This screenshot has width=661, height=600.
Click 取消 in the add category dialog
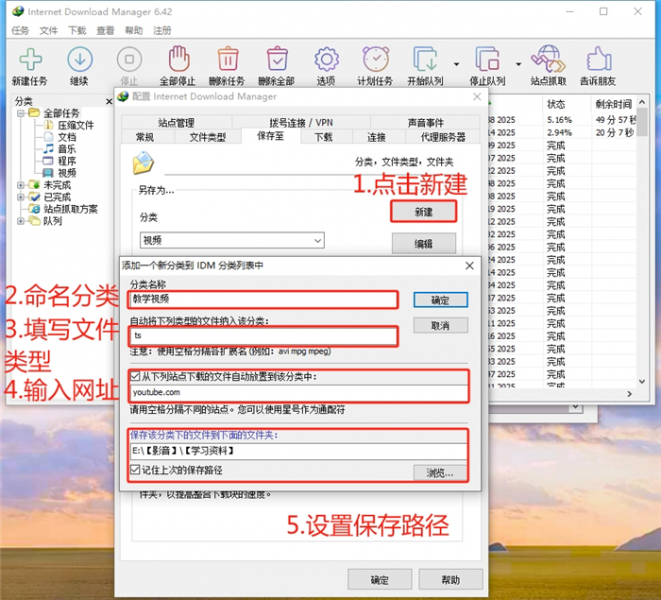pyautogui.click(x=441, y=326)
